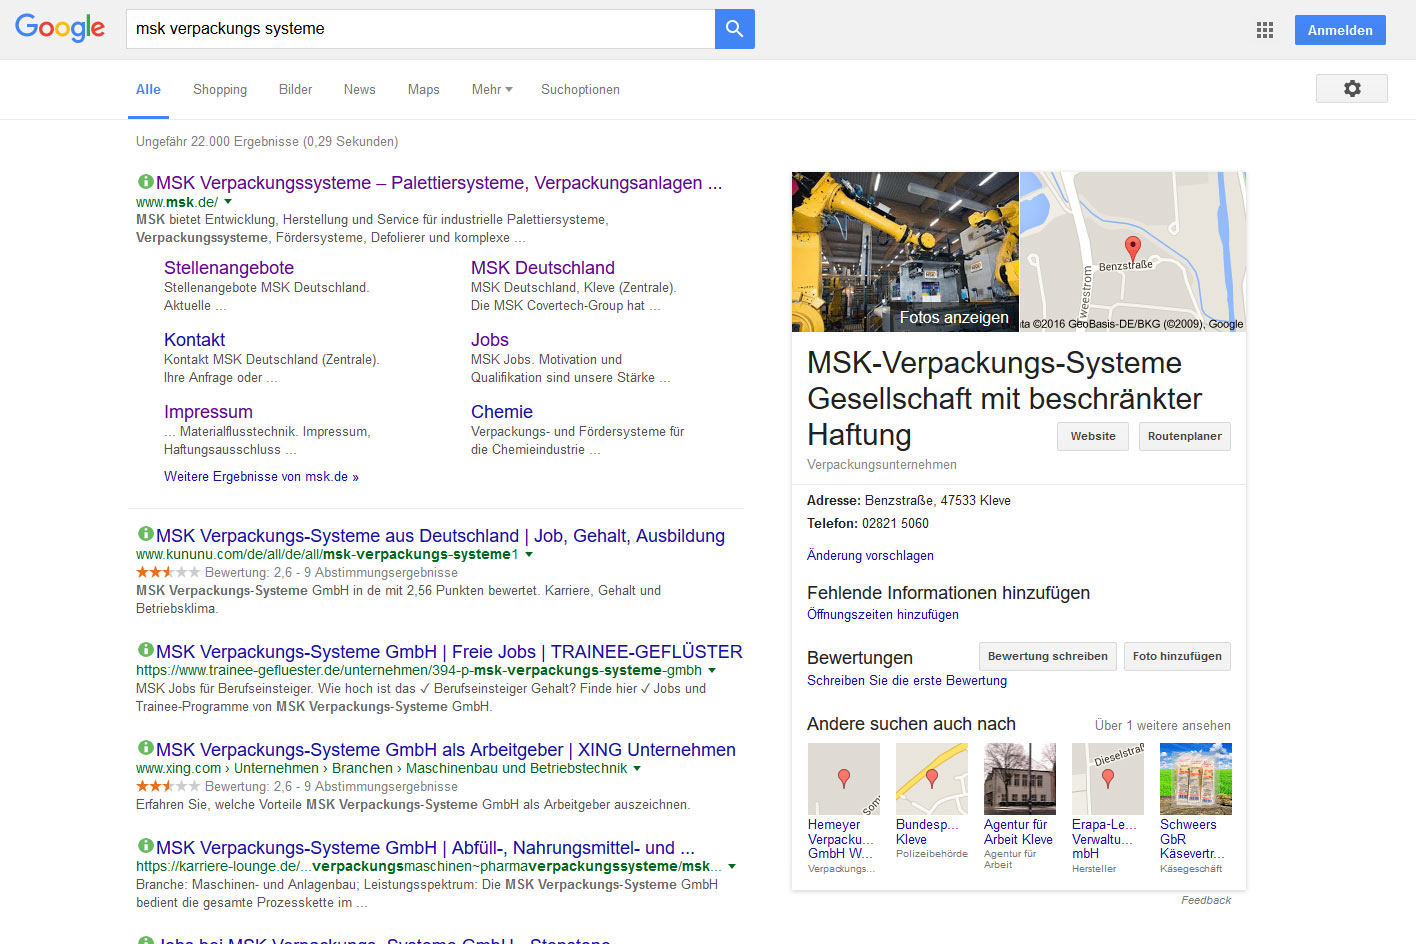This screenshot has height=944, width=1416.
Task: Click the Anmelden sign-in button
Action: click(1340, 30)
